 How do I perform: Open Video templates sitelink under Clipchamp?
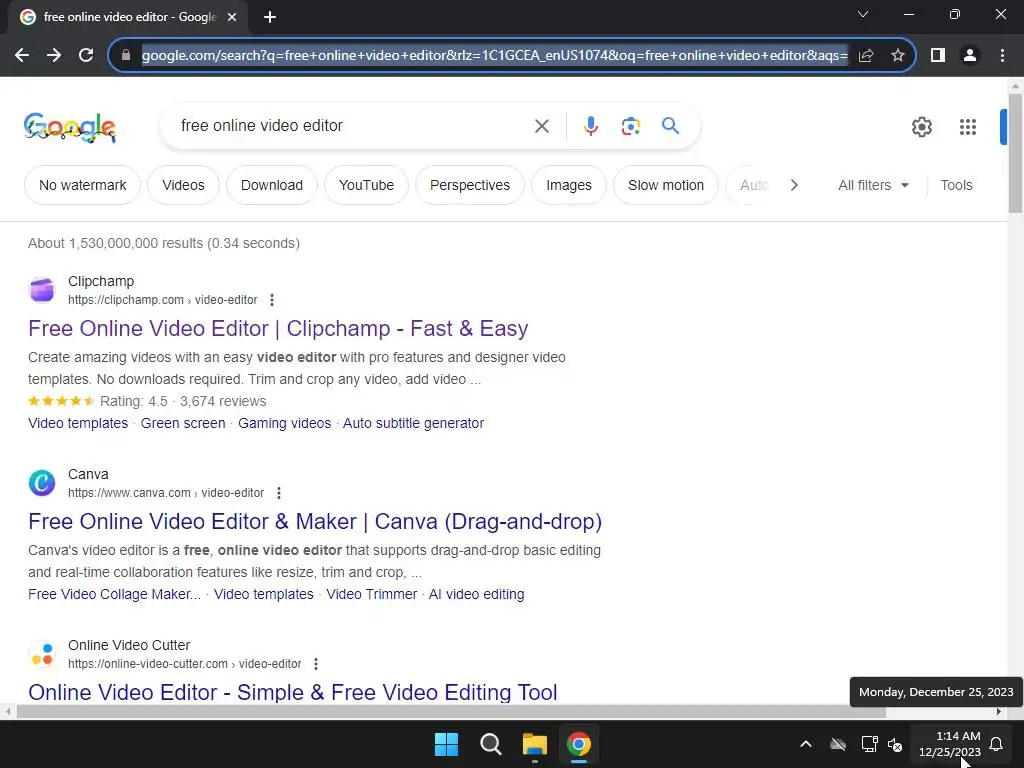[78, 423]
